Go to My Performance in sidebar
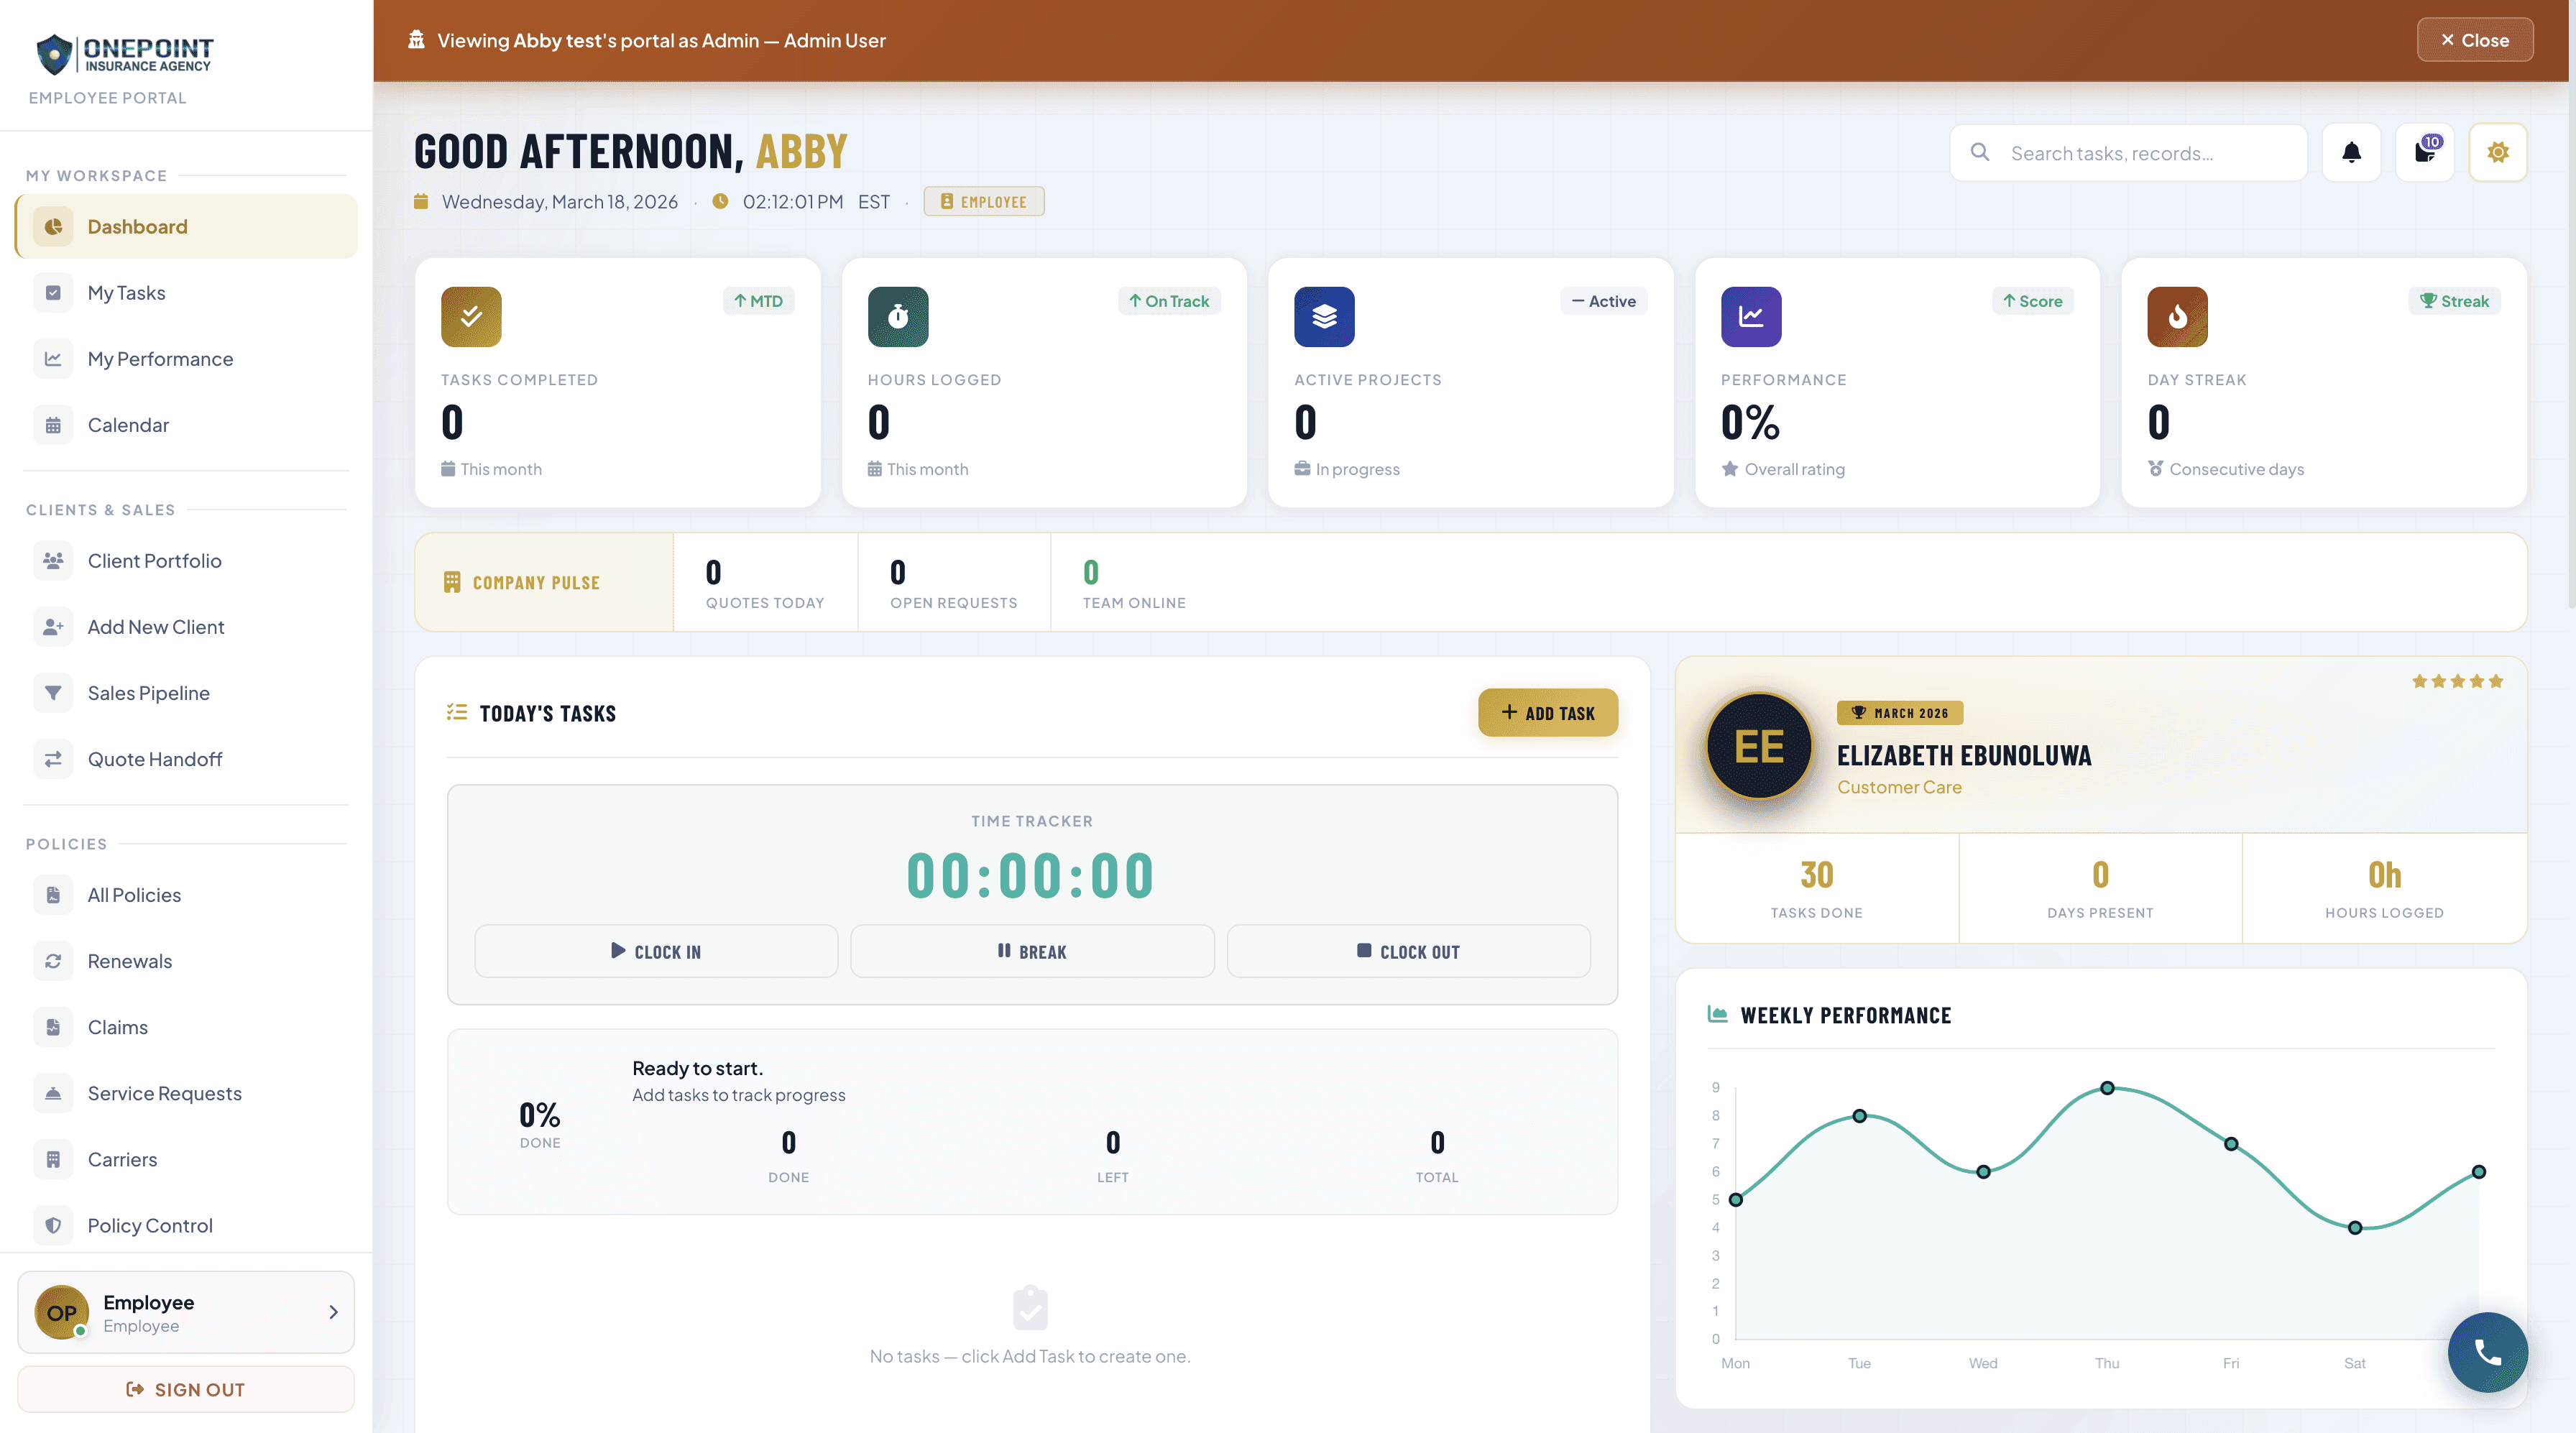2576x1433 pixels. pos(160,359)
